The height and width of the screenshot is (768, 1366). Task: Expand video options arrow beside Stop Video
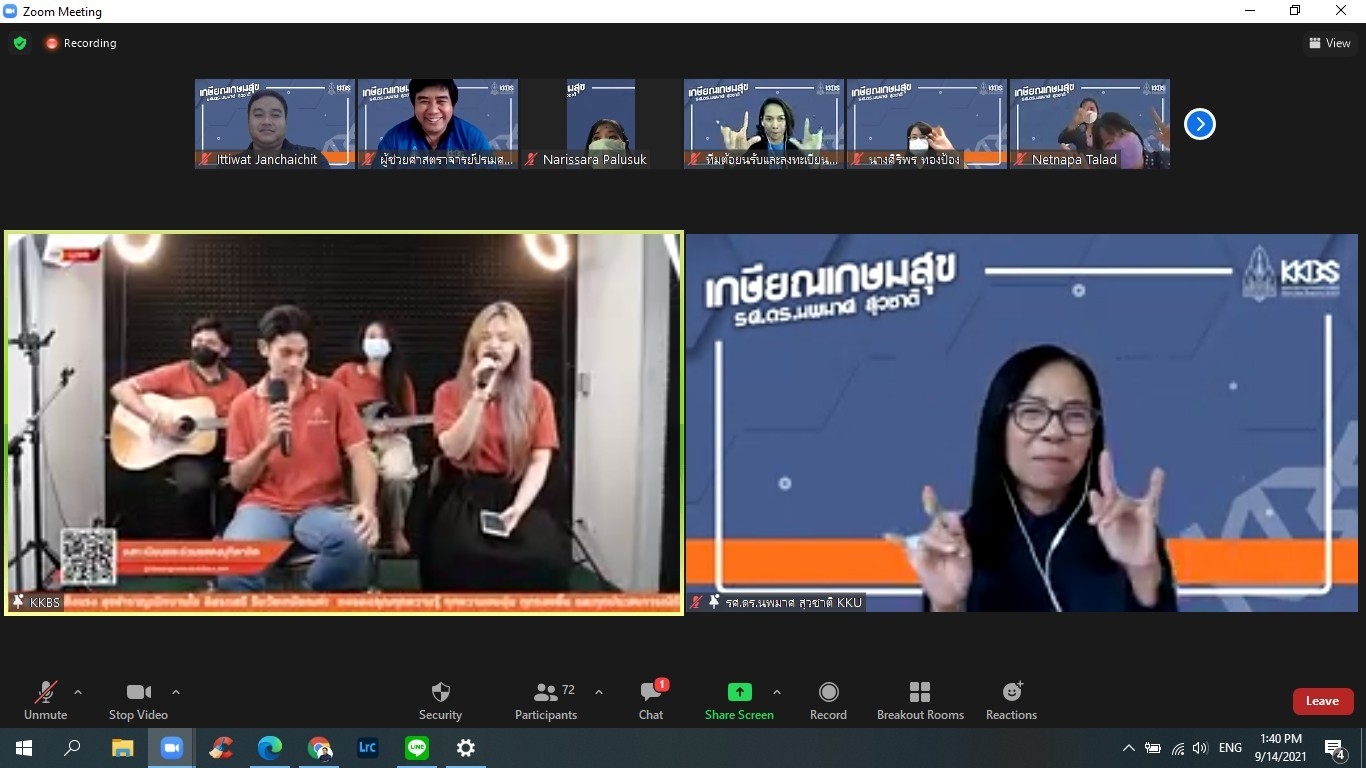tap(176, 692)
